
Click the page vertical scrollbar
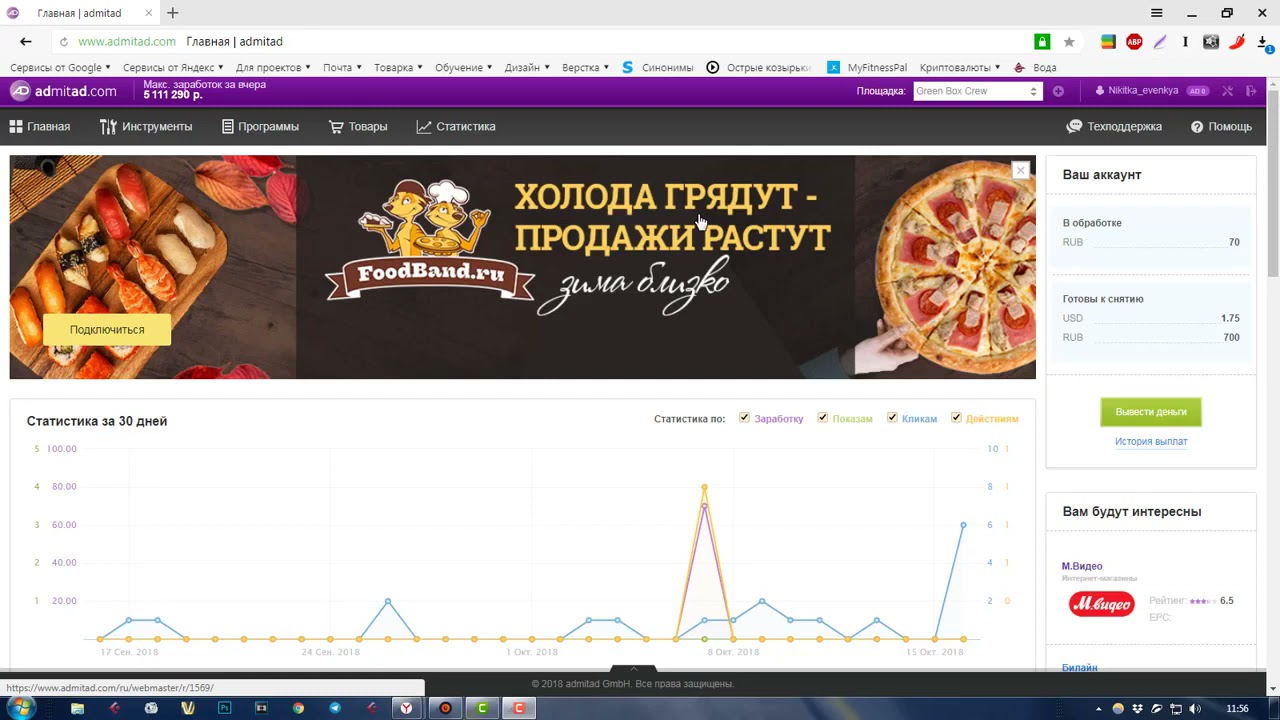click(x=1273, y=200)
